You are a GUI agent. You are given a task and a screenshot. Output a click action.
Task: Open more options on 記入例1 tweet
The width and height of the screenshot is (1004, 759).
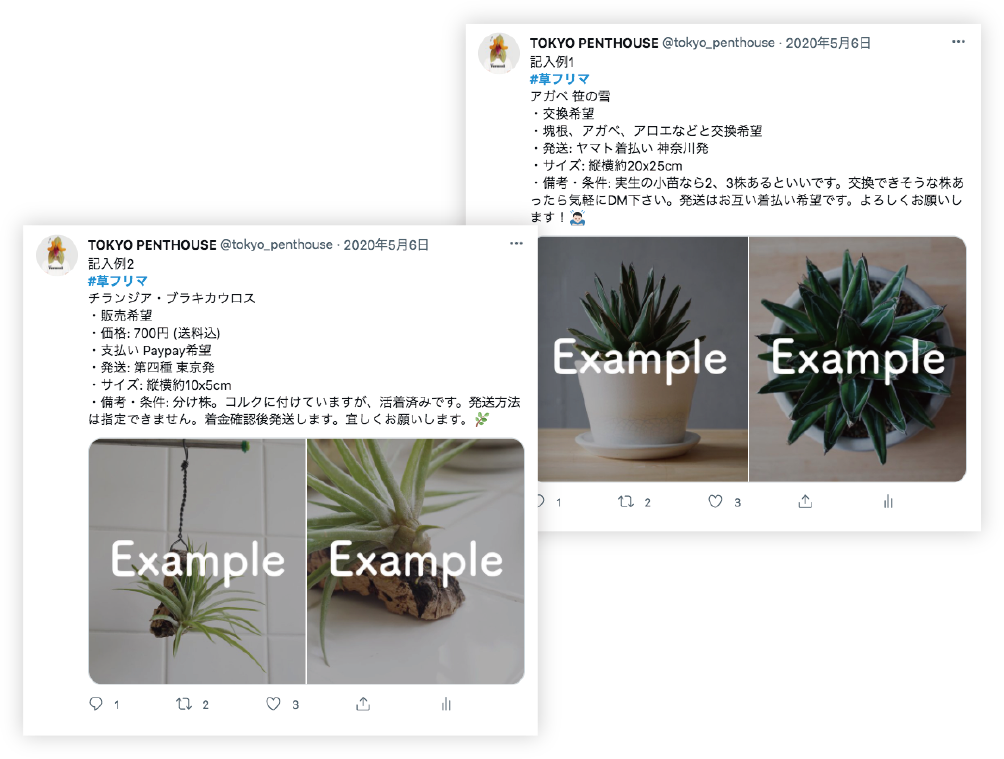pos(958,42)
